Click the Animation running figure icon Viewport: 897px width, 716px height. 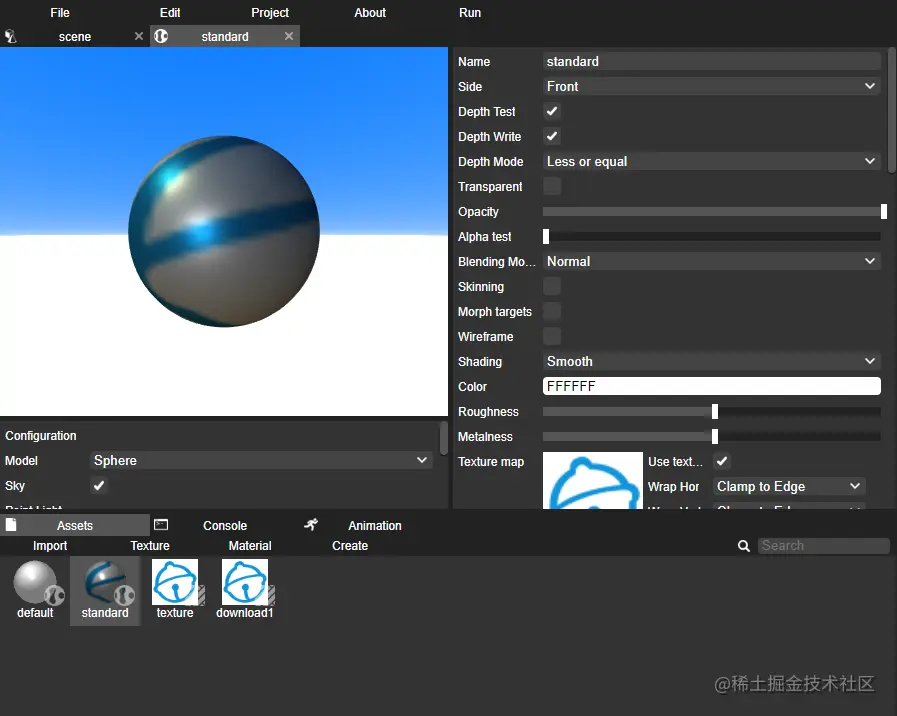pyautogui.click(x=311, y=524)
